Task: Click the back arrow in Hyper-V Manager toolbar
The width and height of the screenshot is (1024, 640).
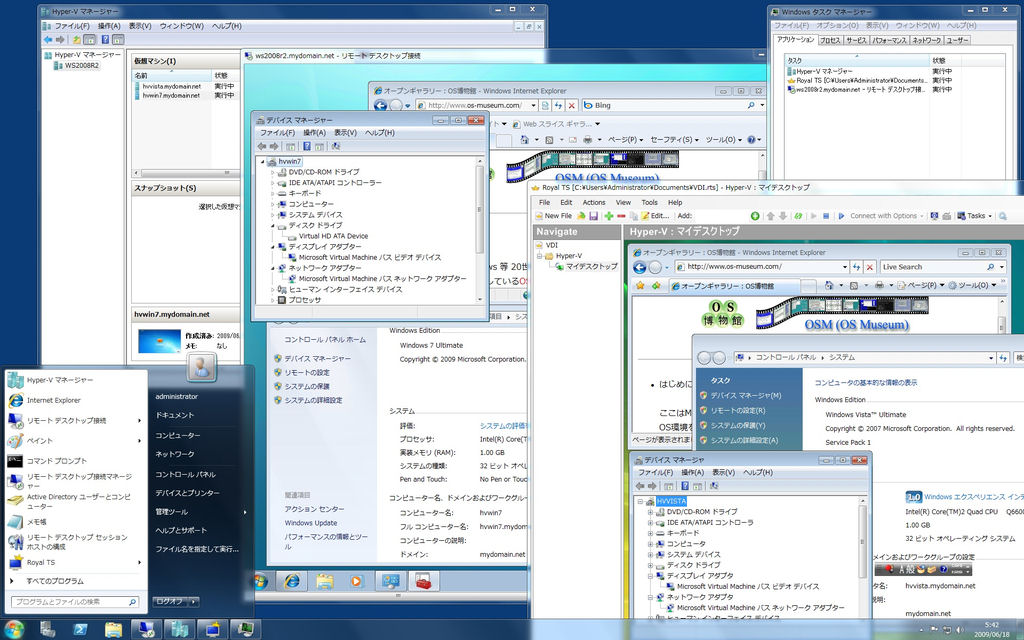Action: click(48, 40)
